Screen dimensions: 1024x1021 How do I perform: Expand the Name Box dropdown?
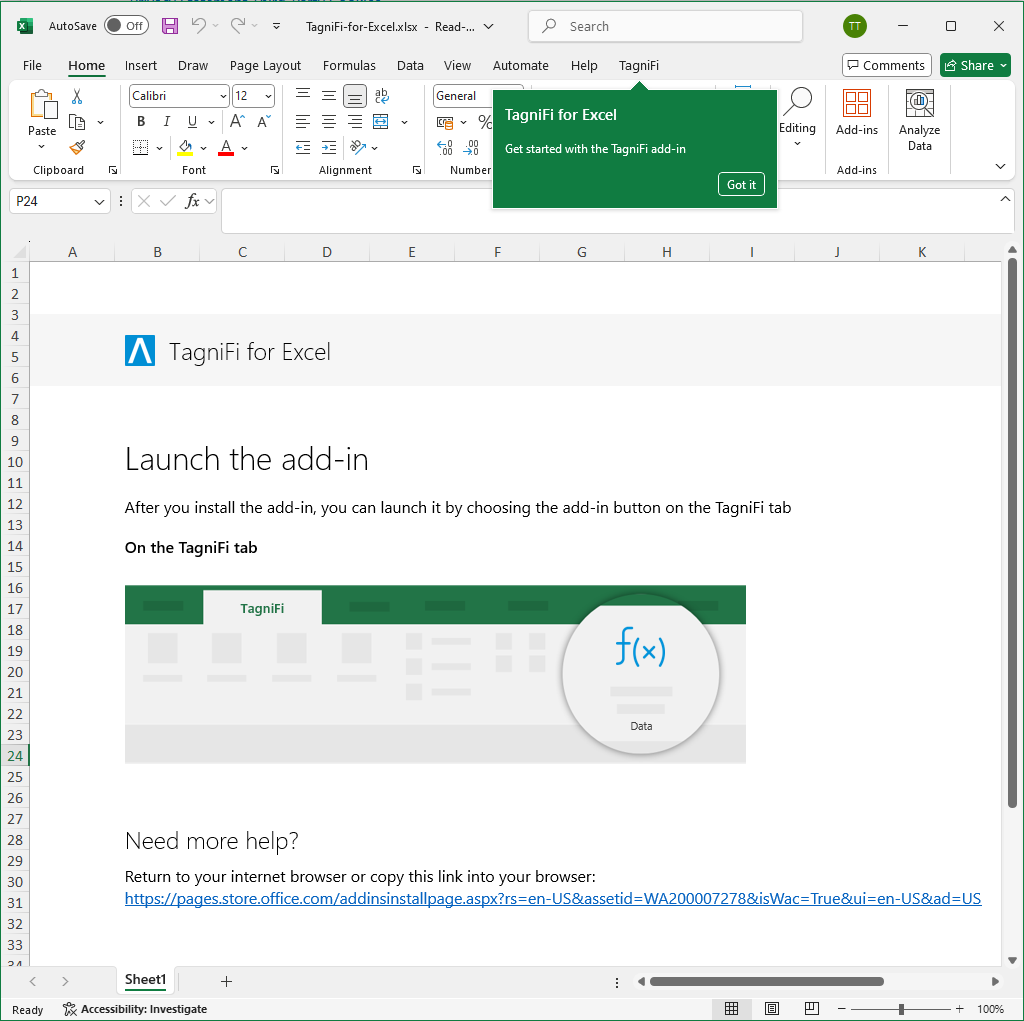pos(99,202)
